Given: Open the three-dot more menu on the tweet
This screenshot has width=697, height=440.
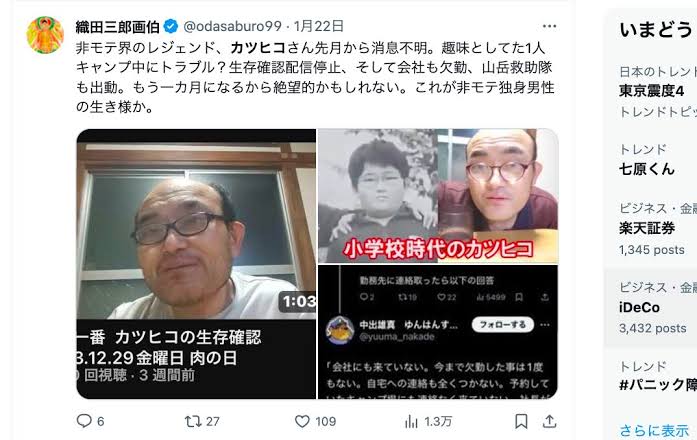Looking at the screenshot, I should coord(549,26).
